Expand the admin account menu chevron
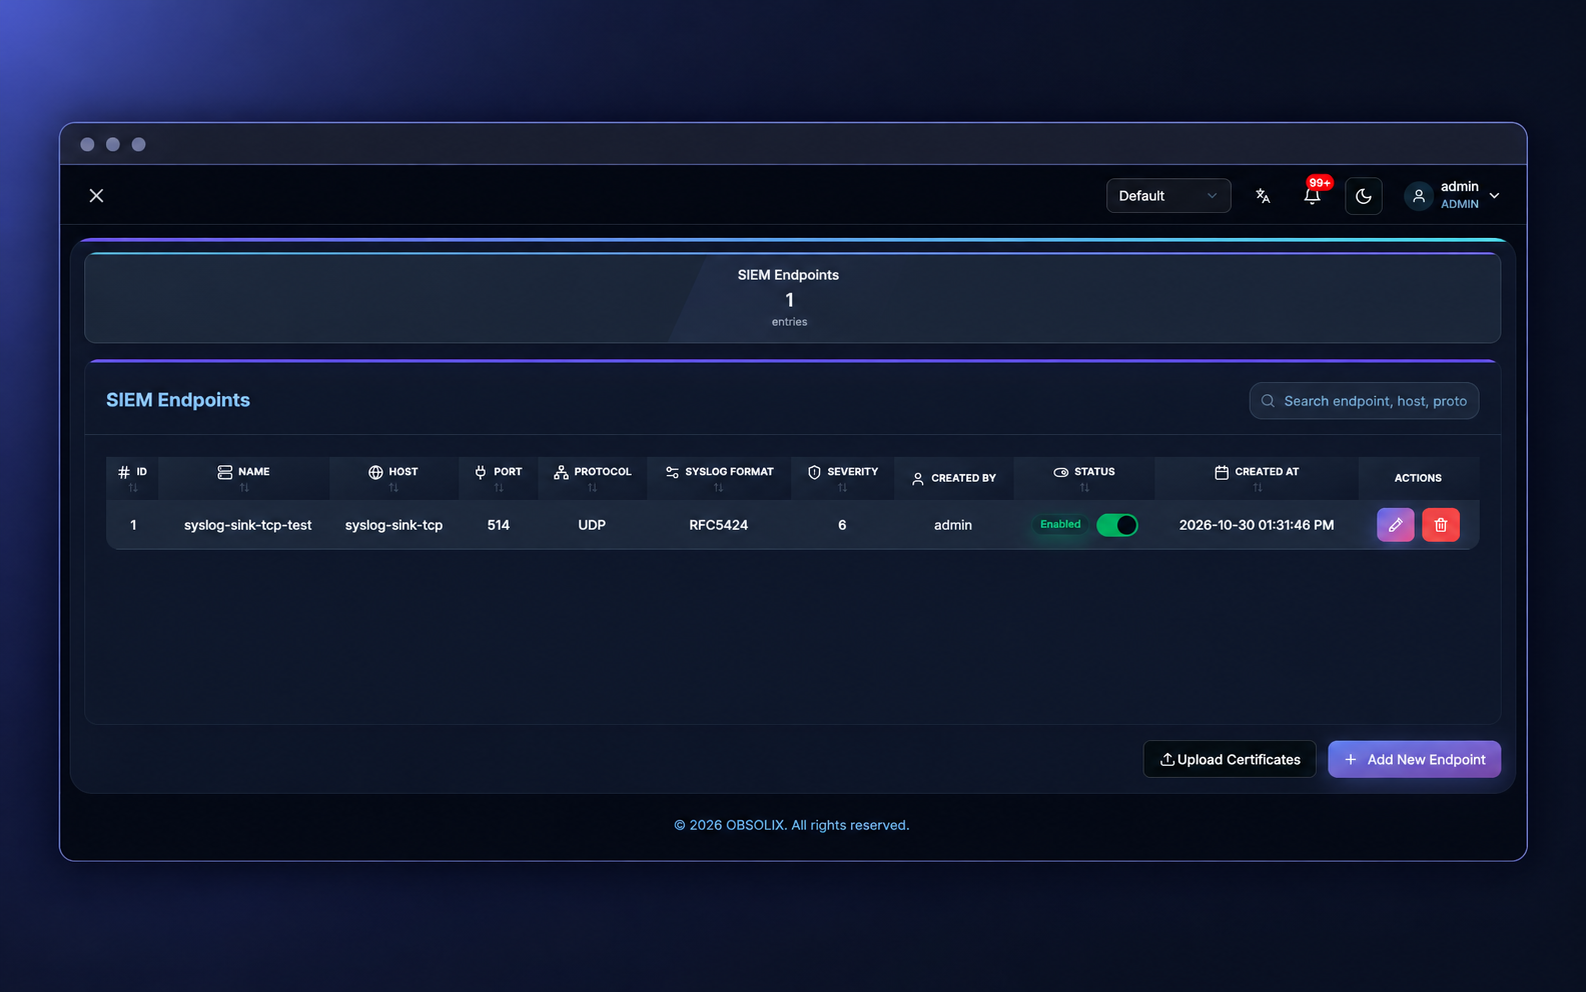The image size is (1586, 992). coord(1494,196)
